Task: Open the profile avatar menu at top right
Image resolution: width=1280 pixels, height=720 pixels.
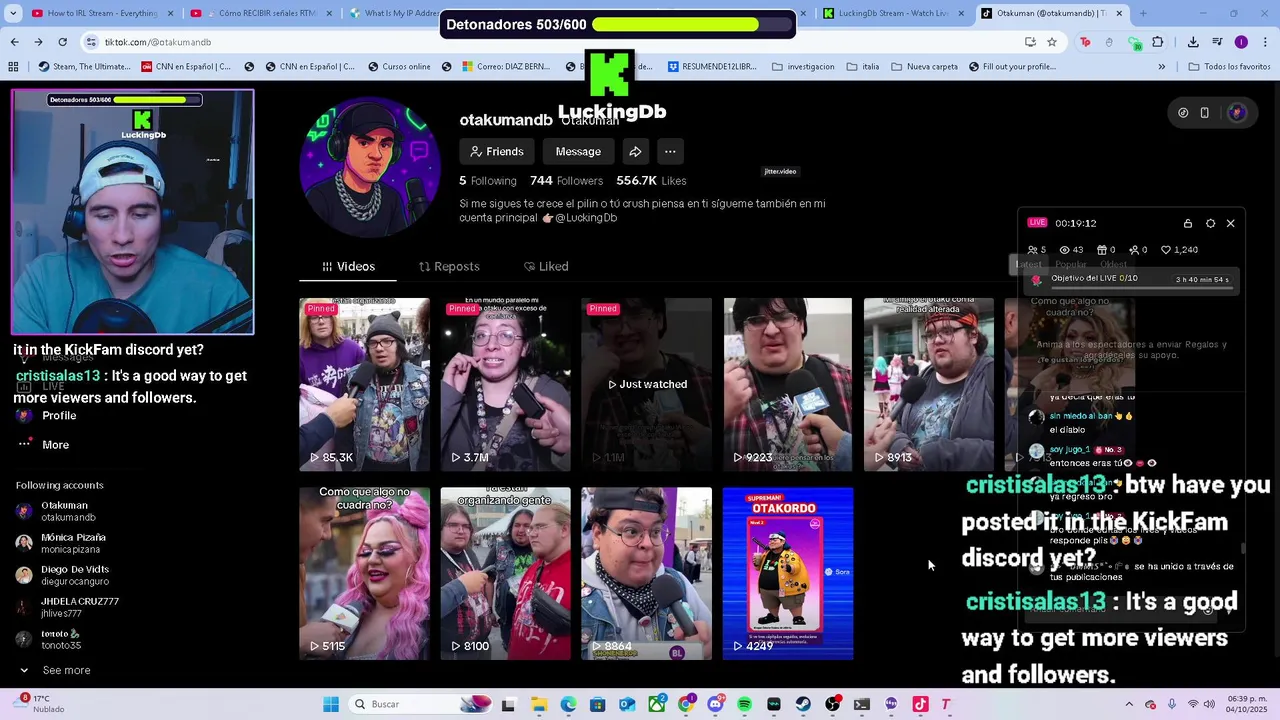Action: pos(1237,113)
